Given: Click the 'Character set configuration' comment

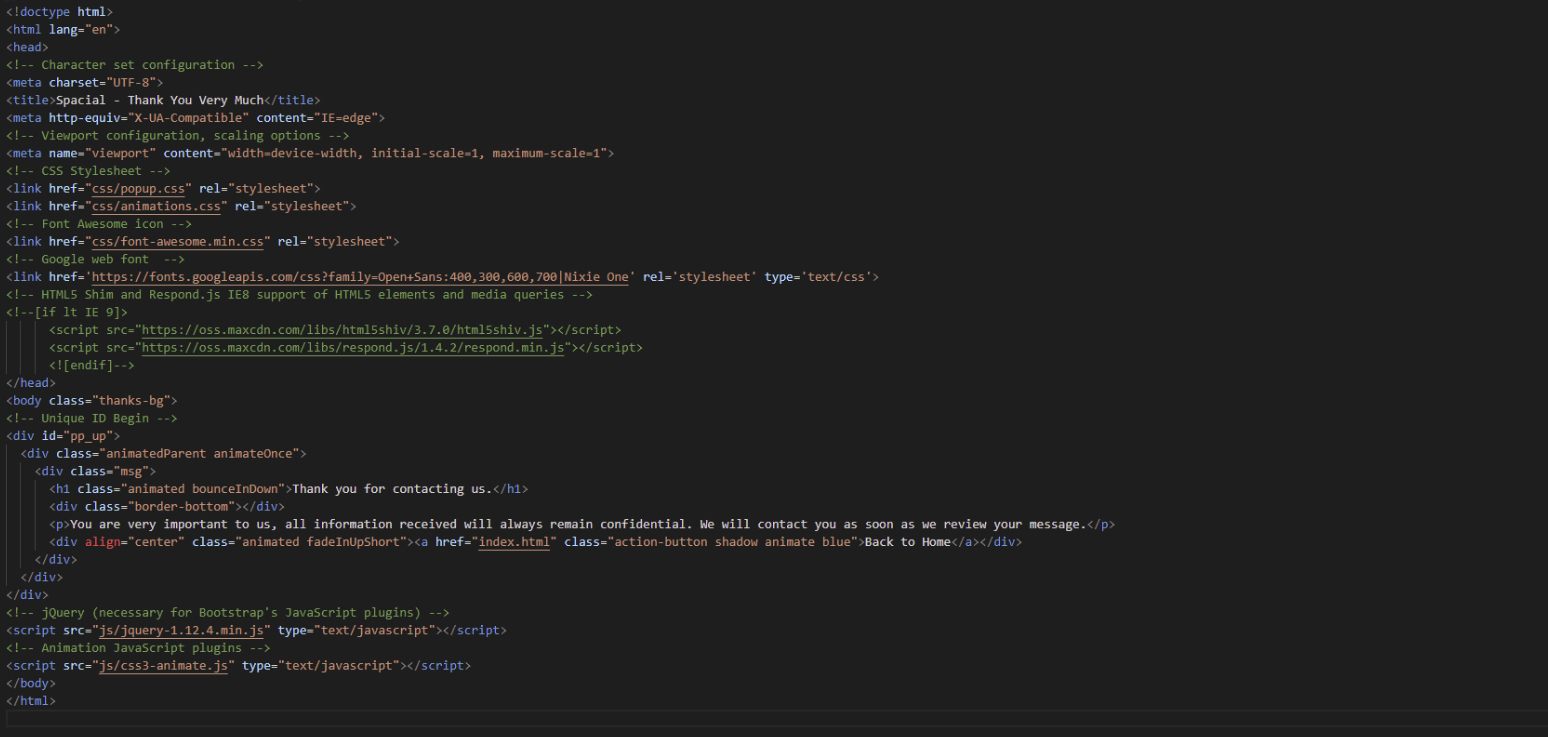Looking at the screenshot, I should pos(134,65).
